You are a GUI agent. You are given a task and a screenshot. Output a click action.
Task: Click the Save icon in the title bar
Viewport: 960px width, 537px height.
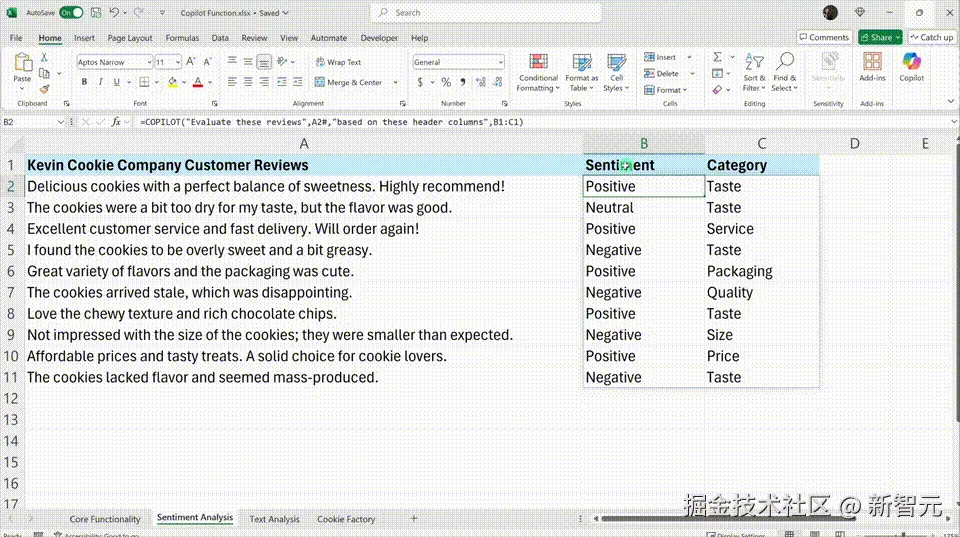(x=96, y=12)
